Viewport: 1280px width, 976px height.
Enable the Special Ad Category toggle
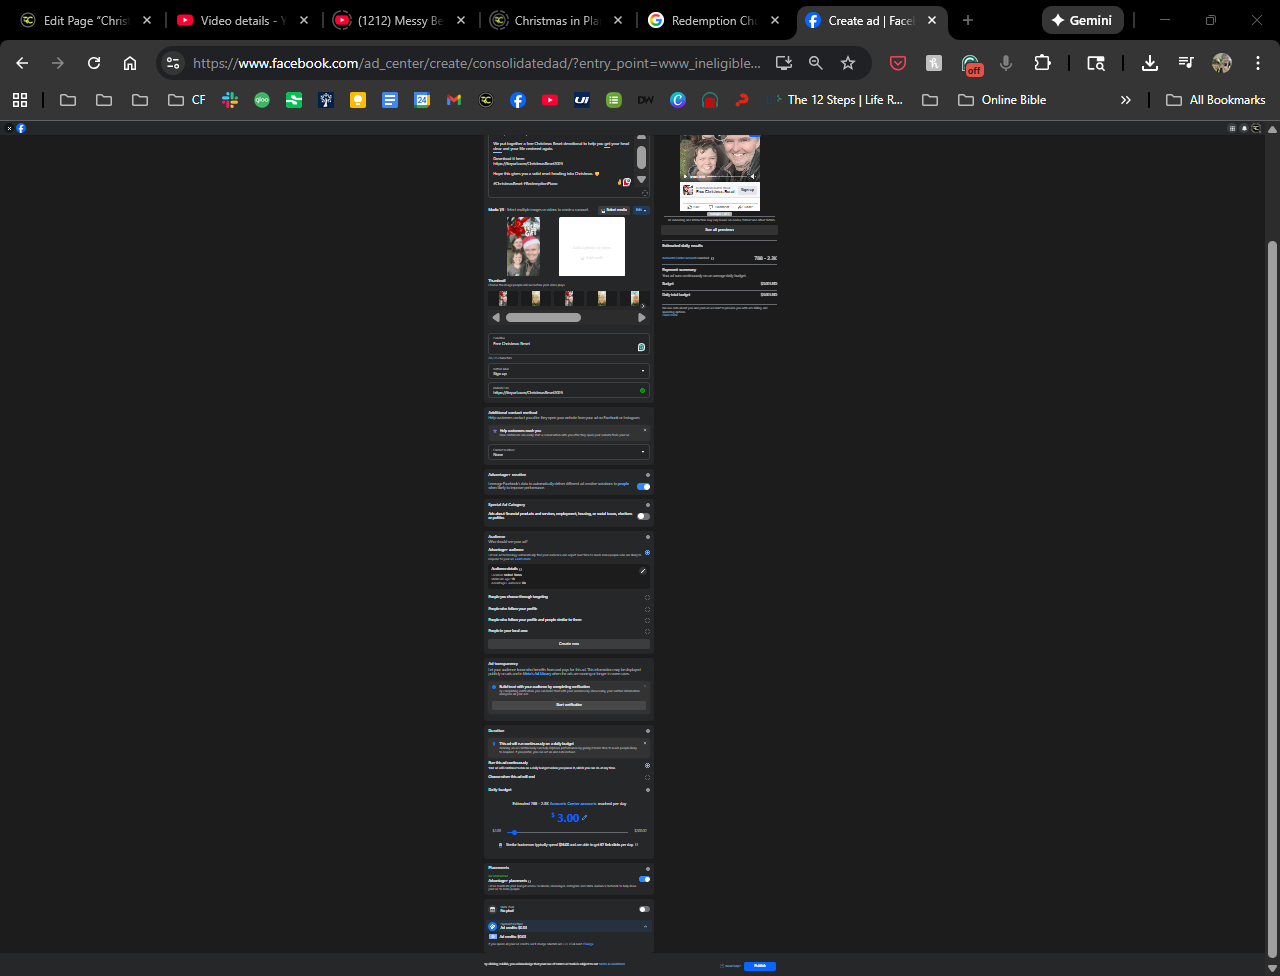click(x=643, y=516)
